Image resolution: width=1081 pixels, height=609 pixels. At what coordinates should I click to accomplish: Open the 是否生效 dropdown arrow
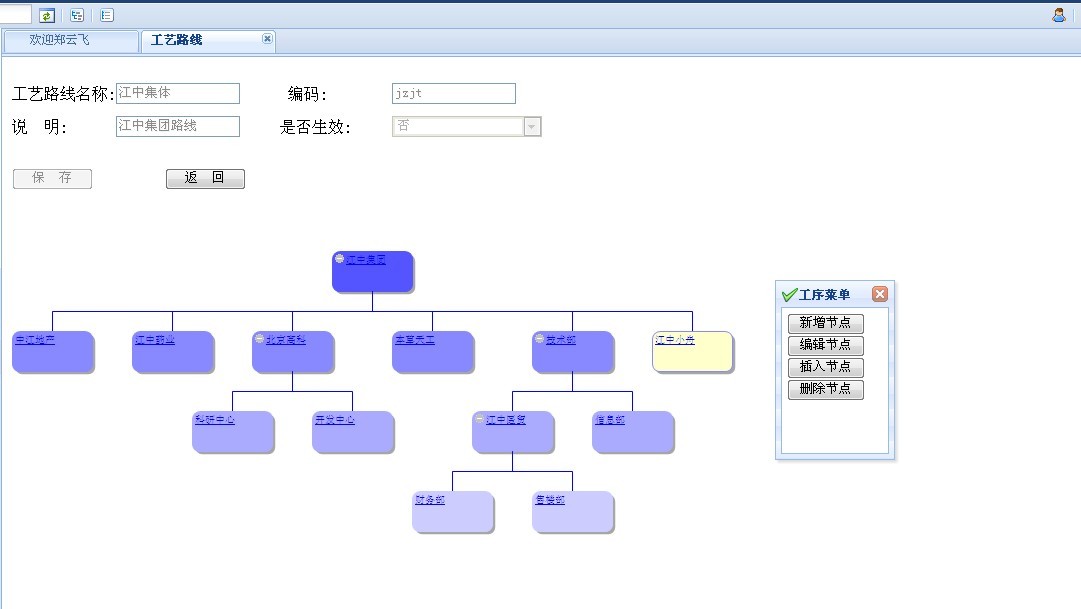[x=532, y=126]
